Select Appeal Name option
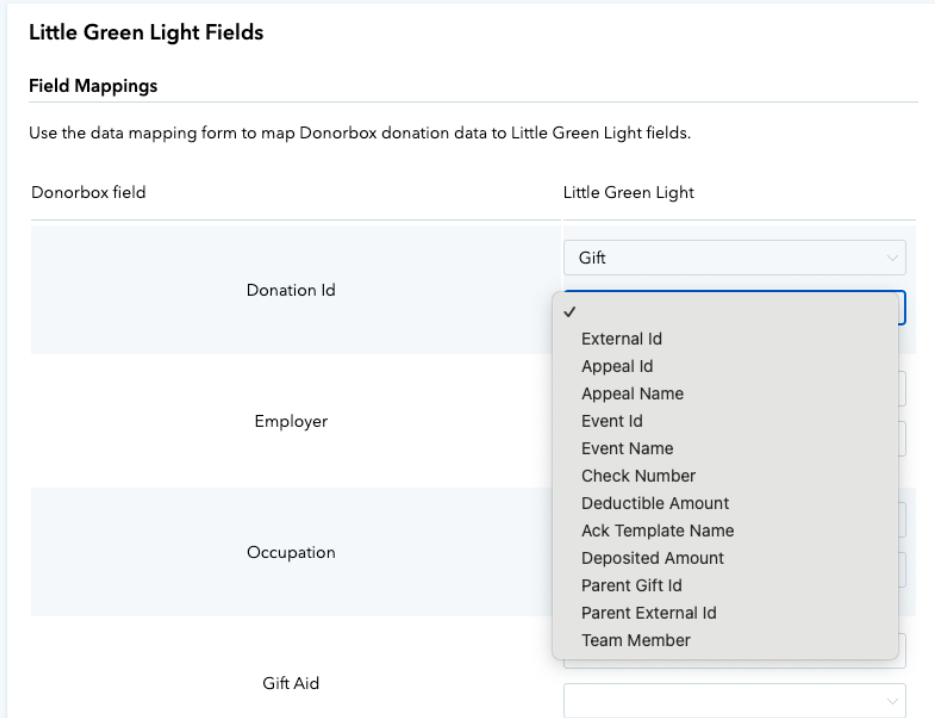 (x=725, y=394)
